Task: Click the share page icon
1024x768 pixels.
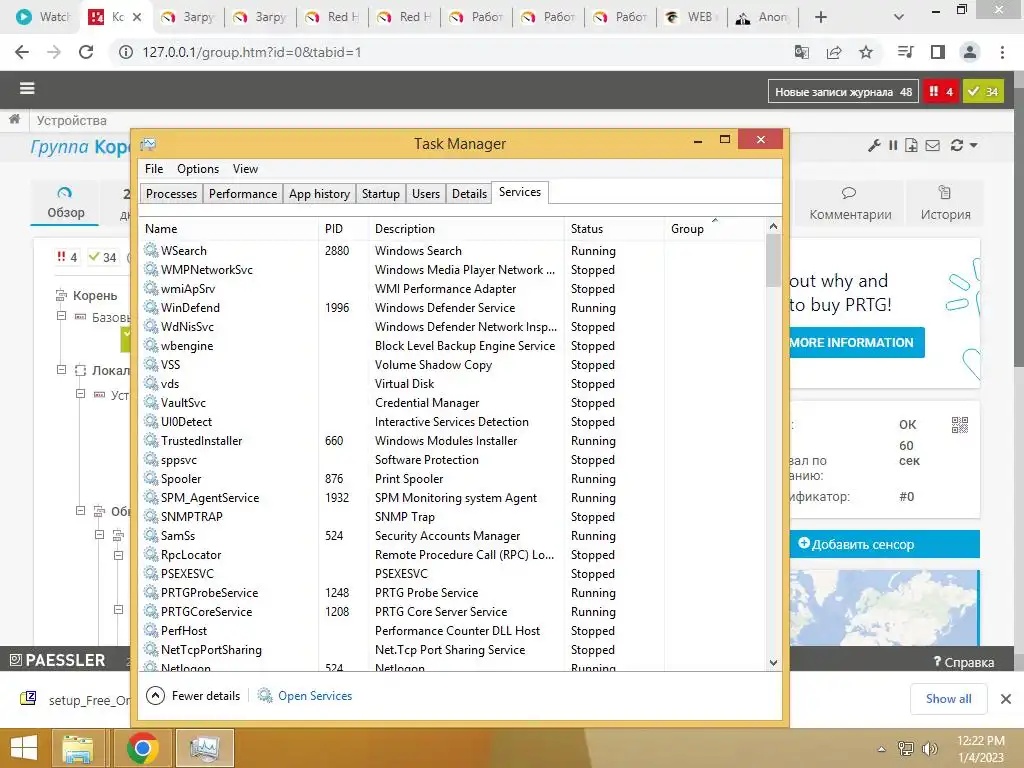Action: pos(834,52)
